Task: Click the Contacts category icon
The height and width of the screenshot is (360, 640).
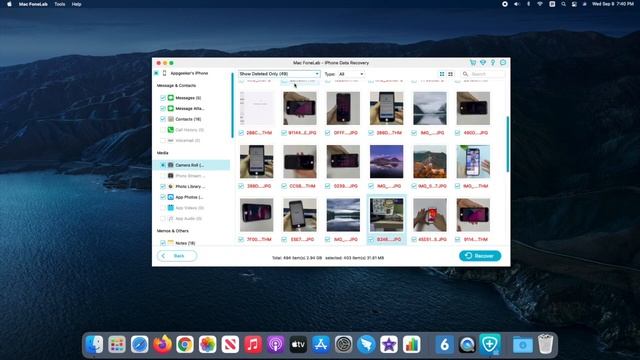Action: pos(171,119)
